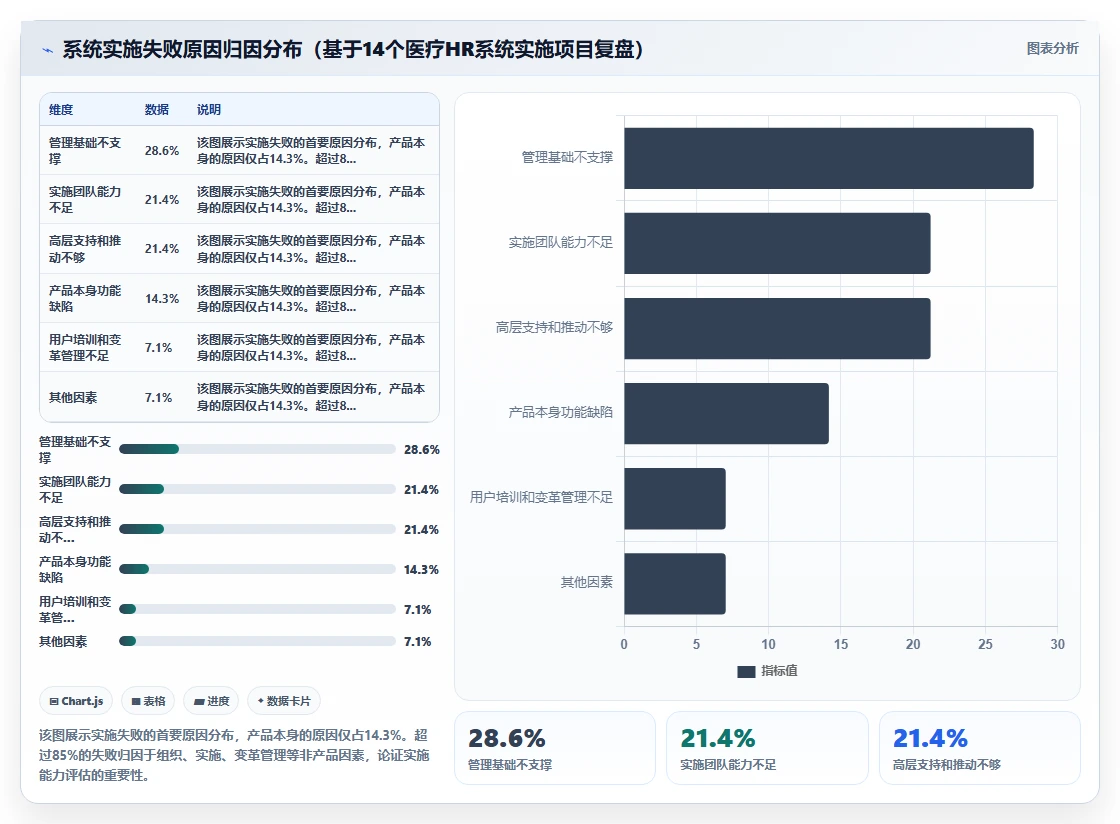Click the 高层支持和推... progress bar

click(x=257, y=529)
